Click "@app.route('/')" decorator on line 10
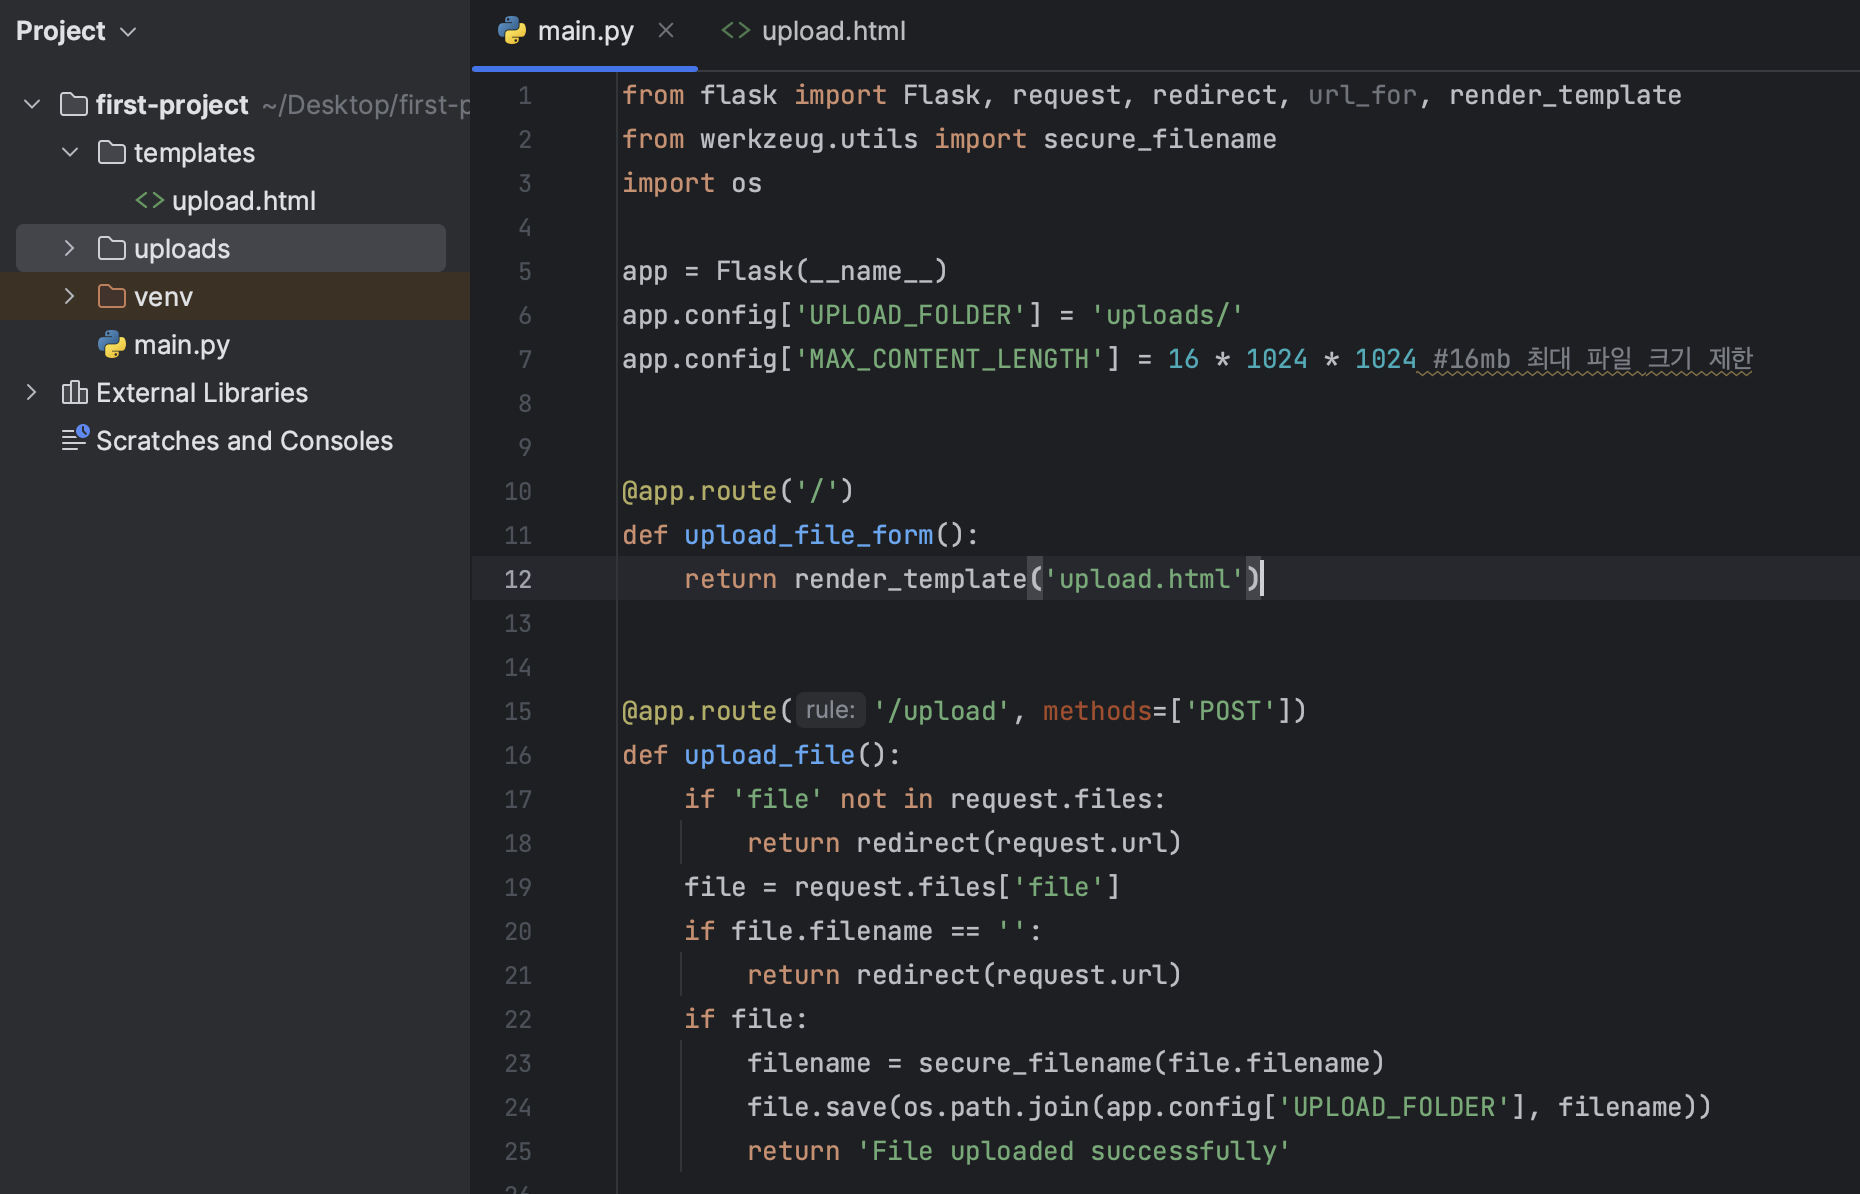 pos(738,491)
